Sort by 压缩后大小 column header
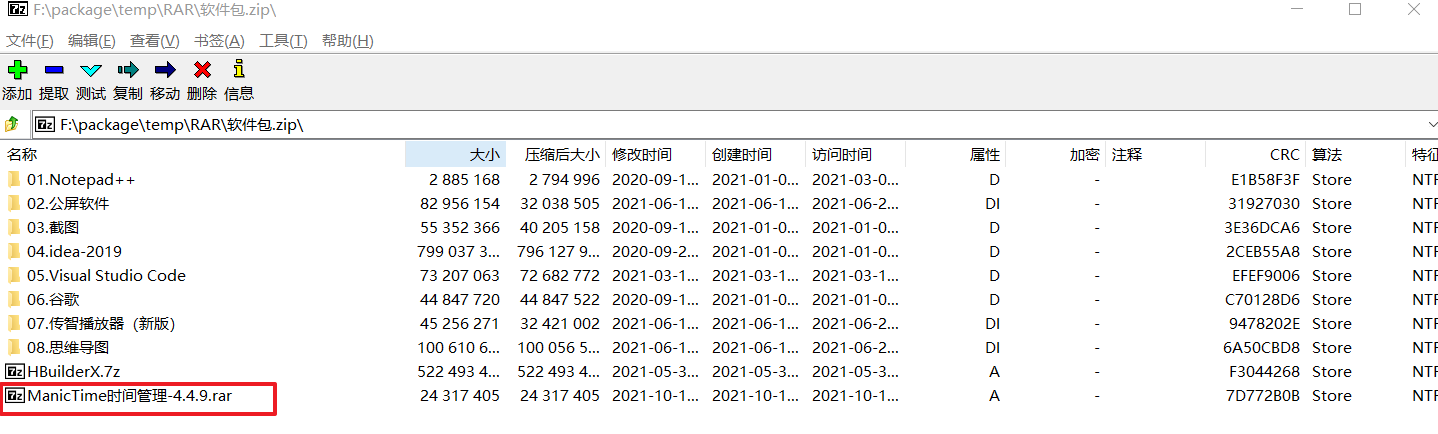Viewport: 1438px width, 434px height. pos(563,155)
